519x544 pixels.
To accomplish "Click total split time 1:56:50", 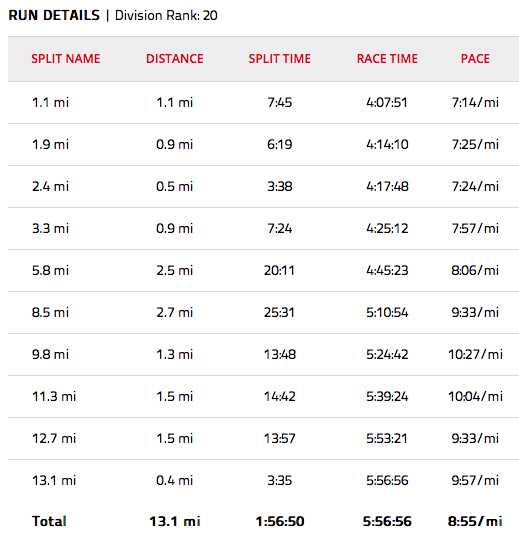I will (280, 521).
